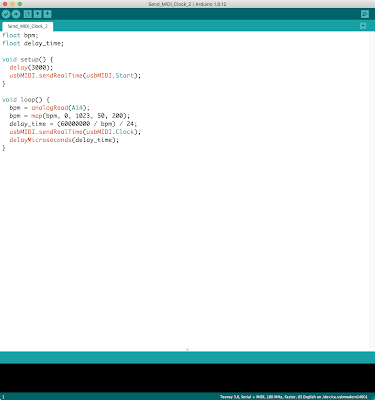Click the 'float delay_time;' code line

(33, 43)
